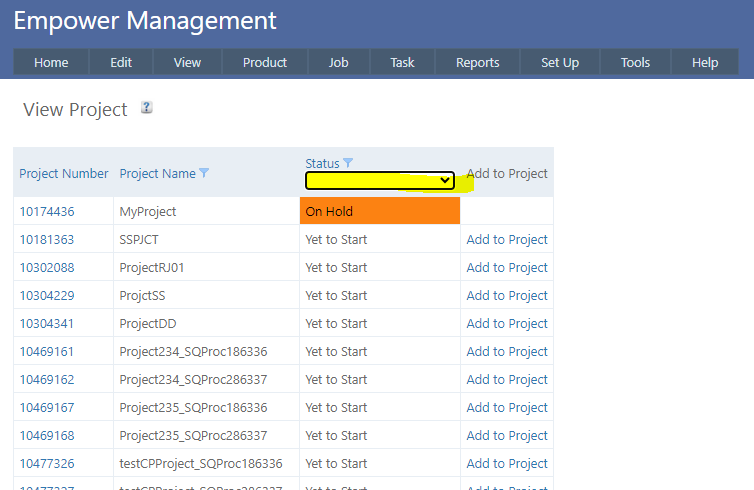754x490 pixels.
Task: Open the Task menu
Action: click(402, 62)
